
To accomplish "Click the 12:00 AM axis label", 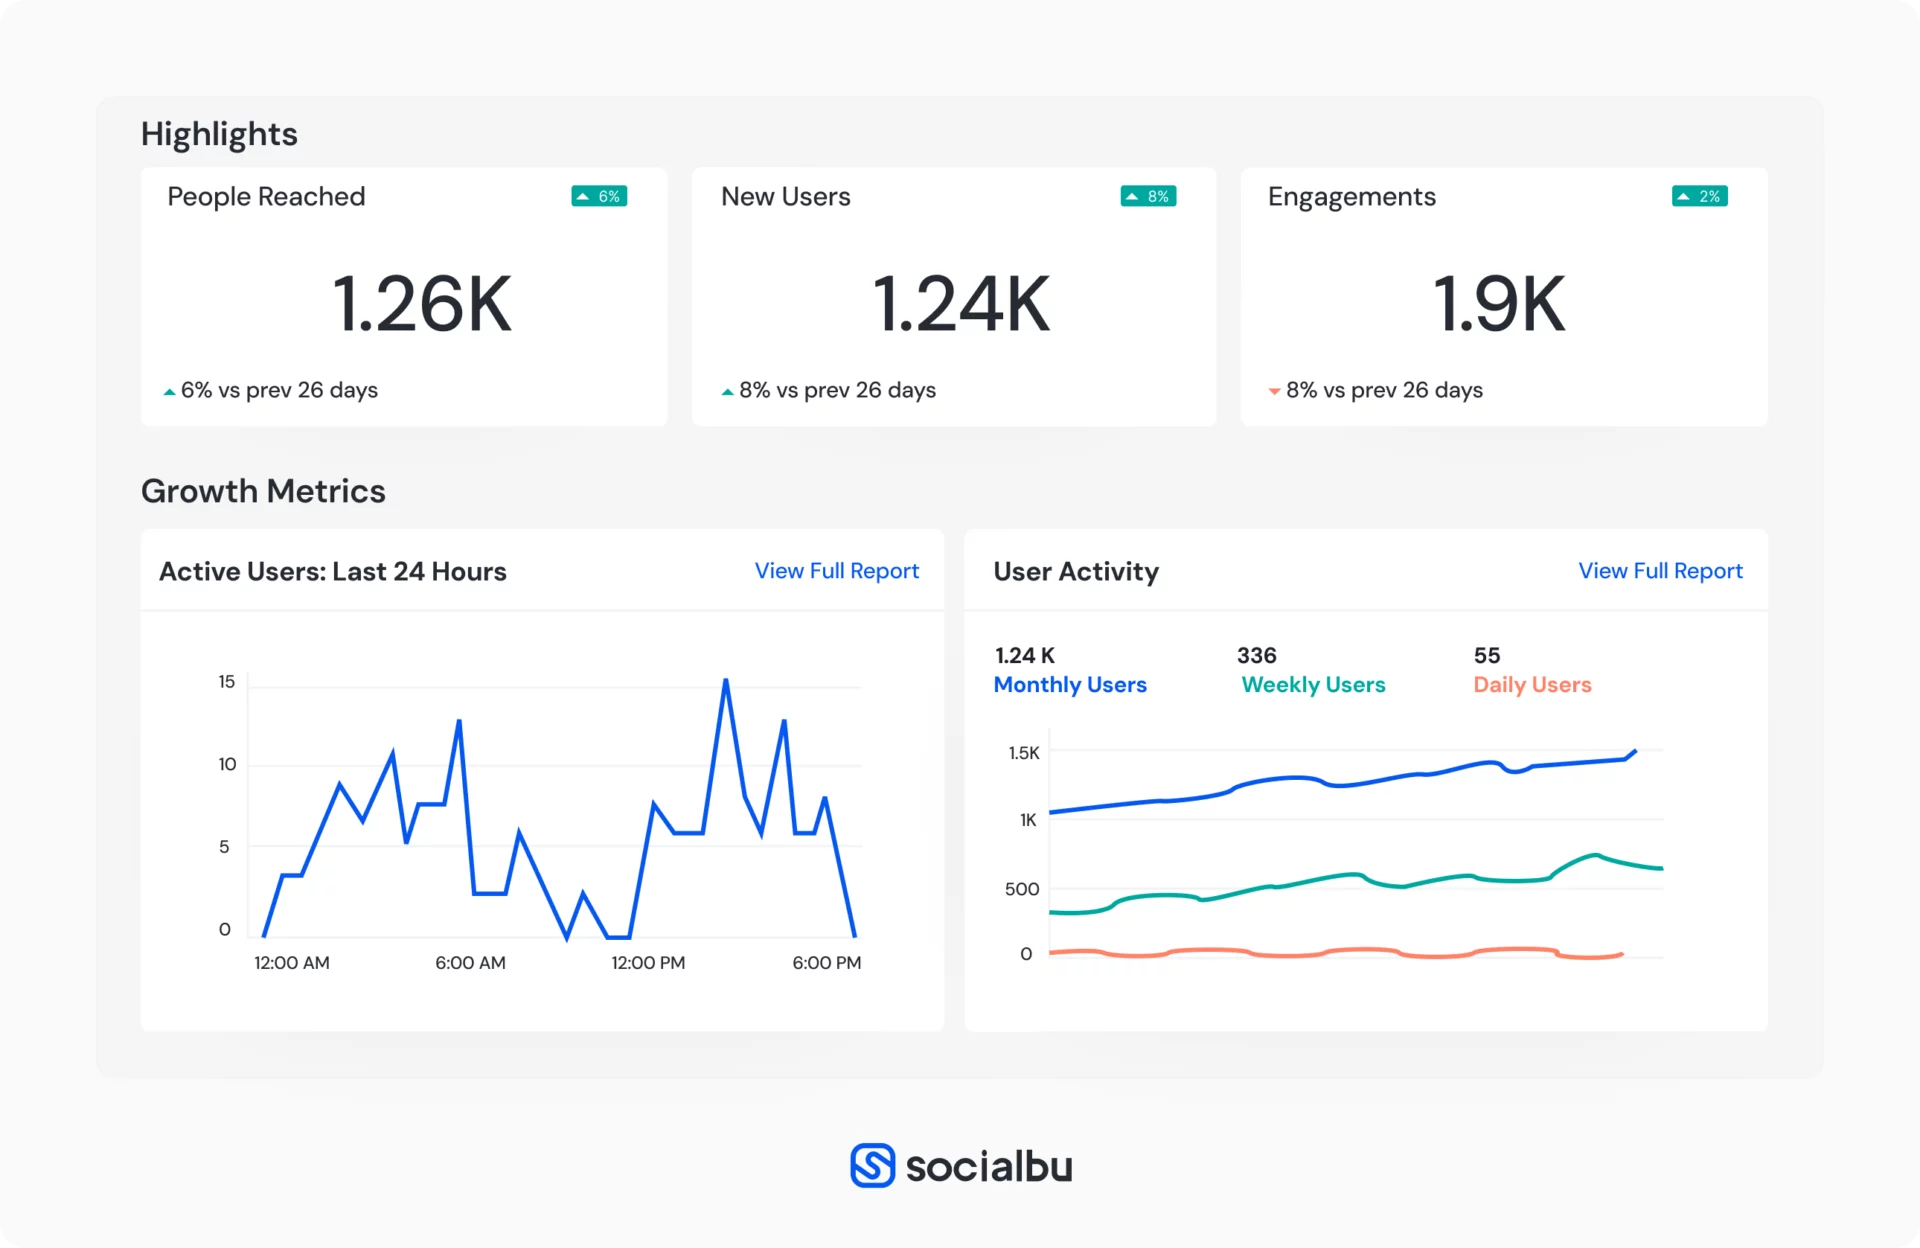I will (x=292, y=963).
